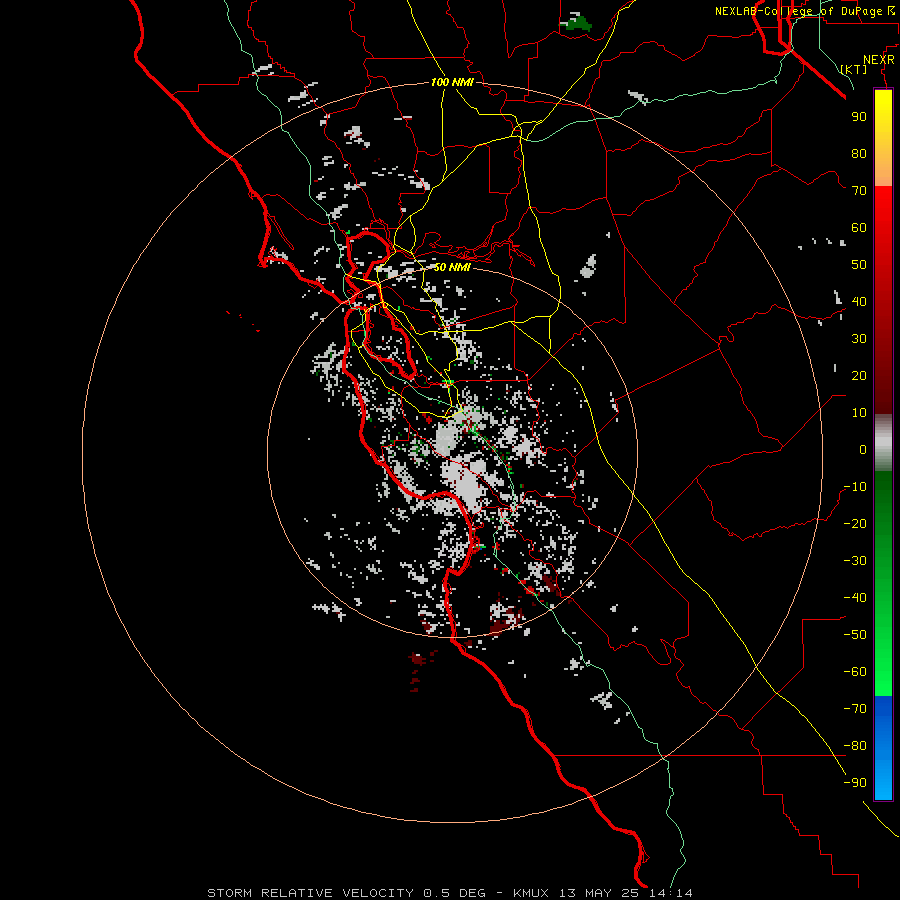Click the 0 knot scale label
900x900 pixels.
(863, 450)
